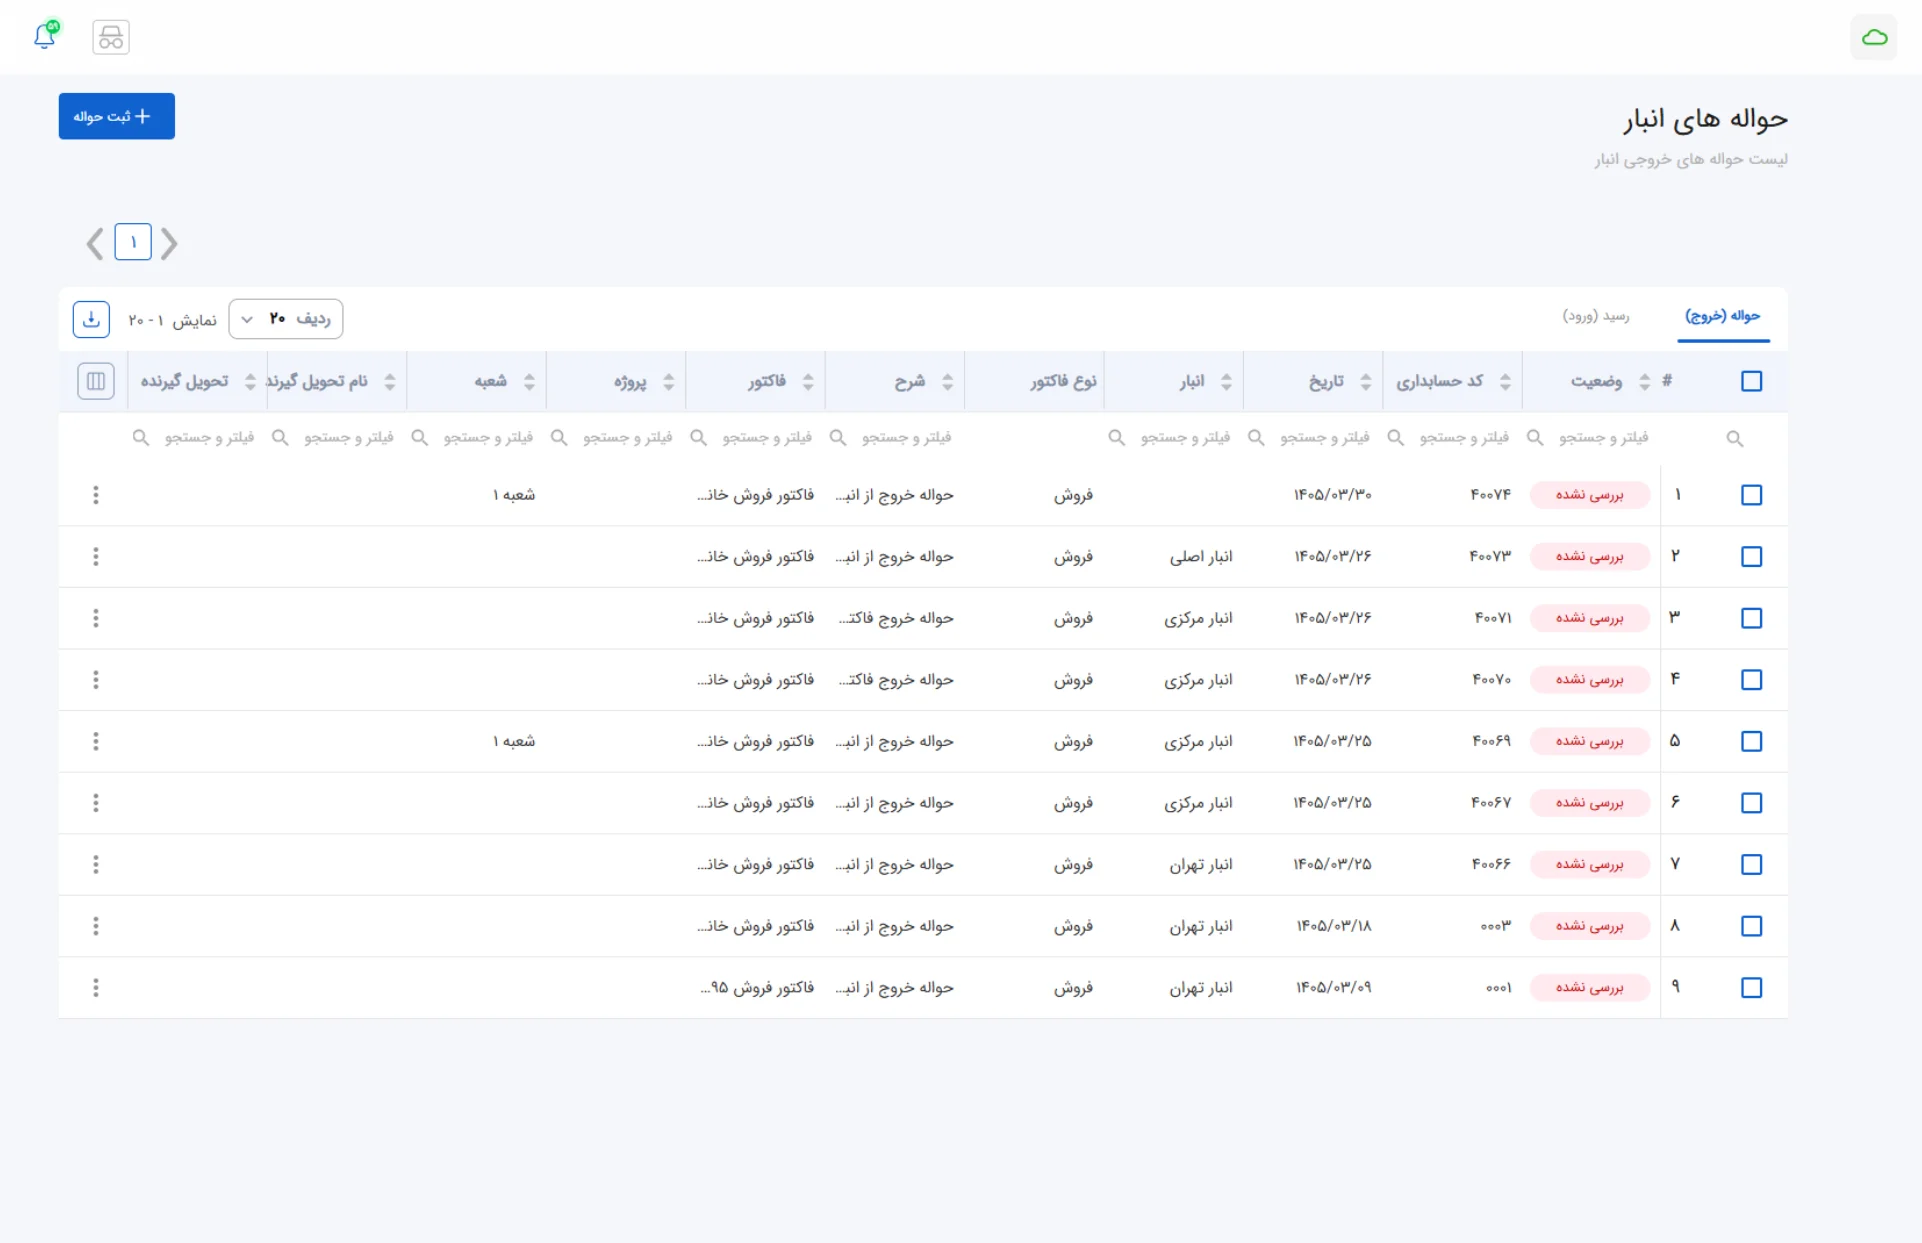Open row actions menu for code ۴۰۰۷۰
The width and height of the screenshot is (1922, 1243).
coord(96,680)
